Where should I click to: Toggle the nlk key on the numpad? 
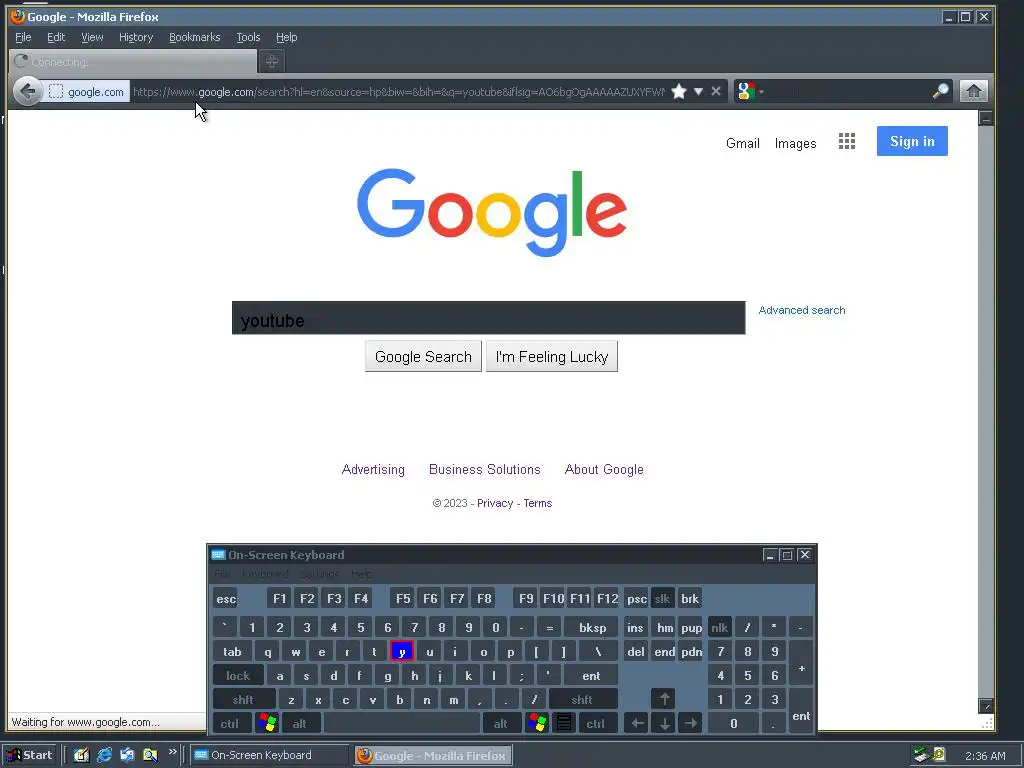[x=720, y=628]
